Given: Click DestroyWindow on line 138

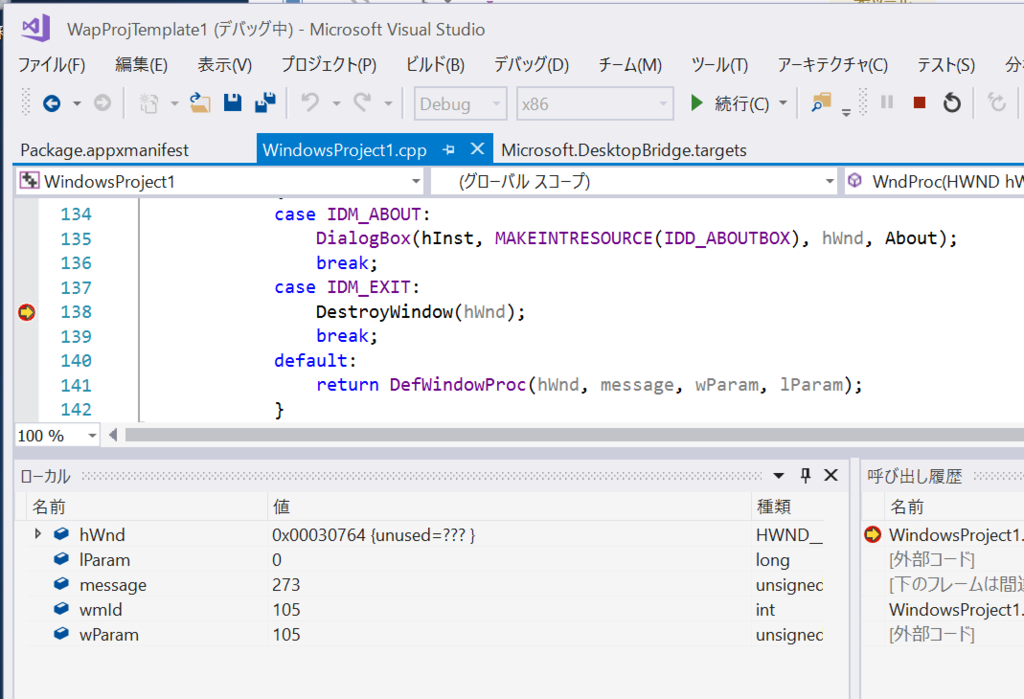Looking at the screenshot, I should pos(385,312).
